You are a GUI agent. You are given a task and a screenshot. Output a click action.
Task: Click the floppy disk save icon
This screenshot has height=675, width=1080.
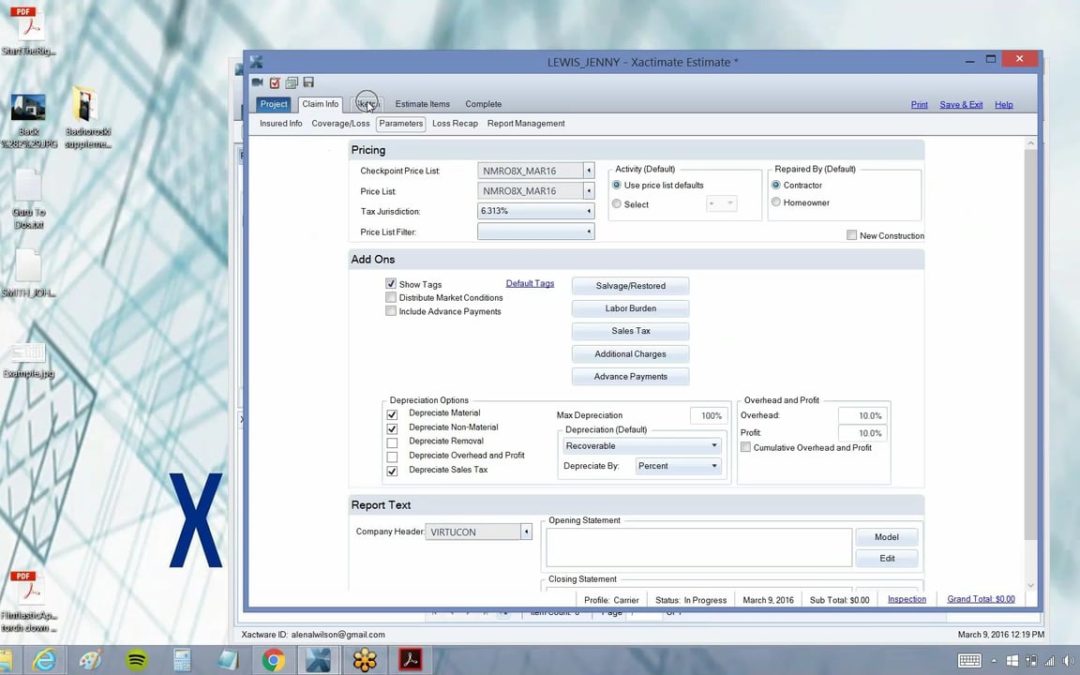(308, 82)
